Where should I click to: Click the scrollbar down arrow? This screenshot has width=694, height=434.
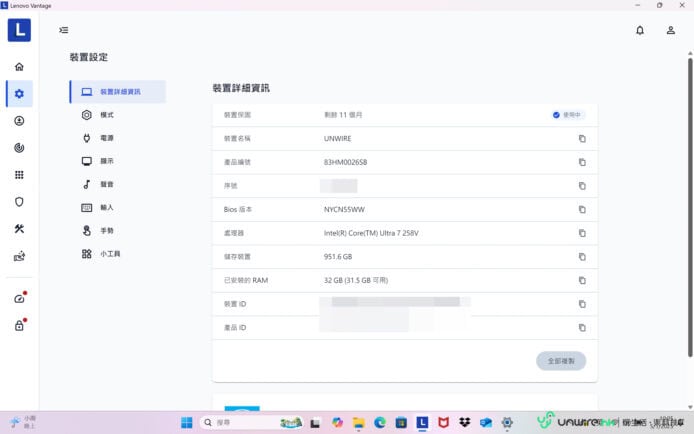click(690, 407)
